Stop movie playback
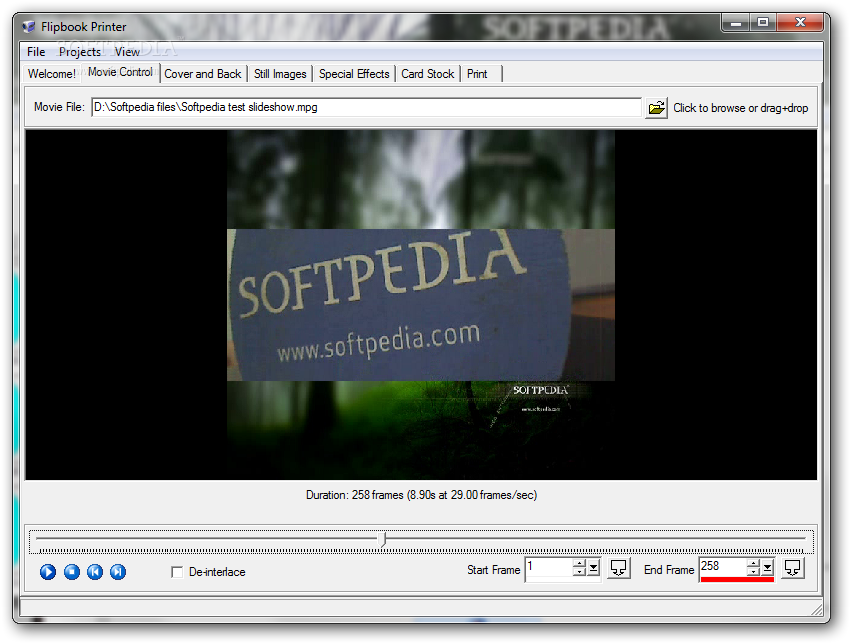851x644 pixels. pos(72,572)
